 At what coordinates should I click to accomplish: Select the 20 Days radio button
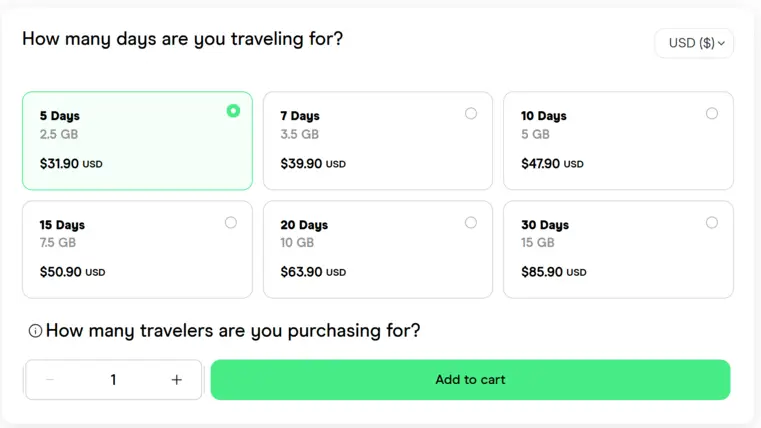click(471, 223)
